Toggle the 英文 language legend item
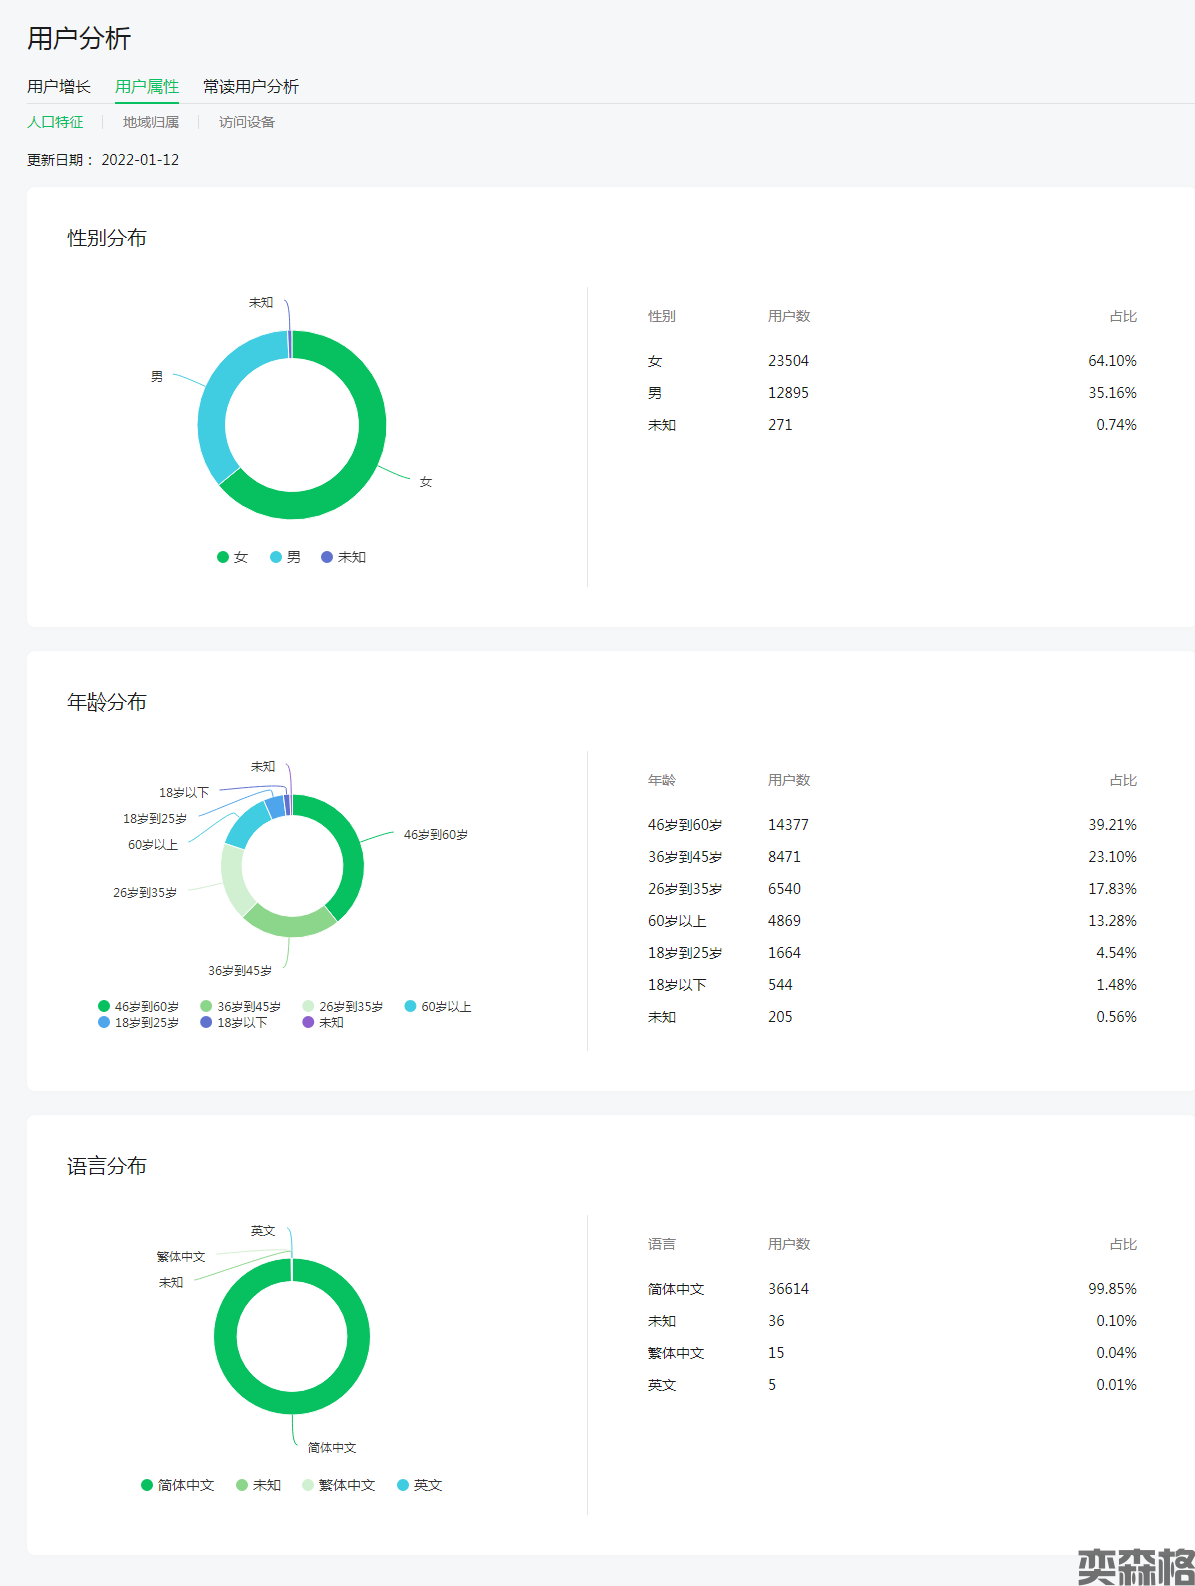The width and height of the screenshot is (1195, 1586). 420,1485
